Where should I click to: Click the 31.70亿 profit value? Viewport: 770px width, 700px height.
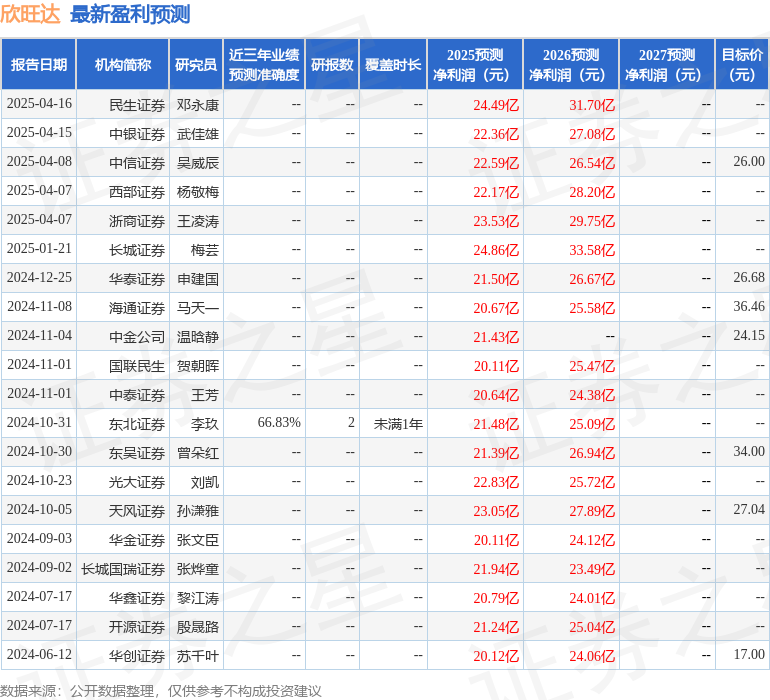click(x=592, y=105)
